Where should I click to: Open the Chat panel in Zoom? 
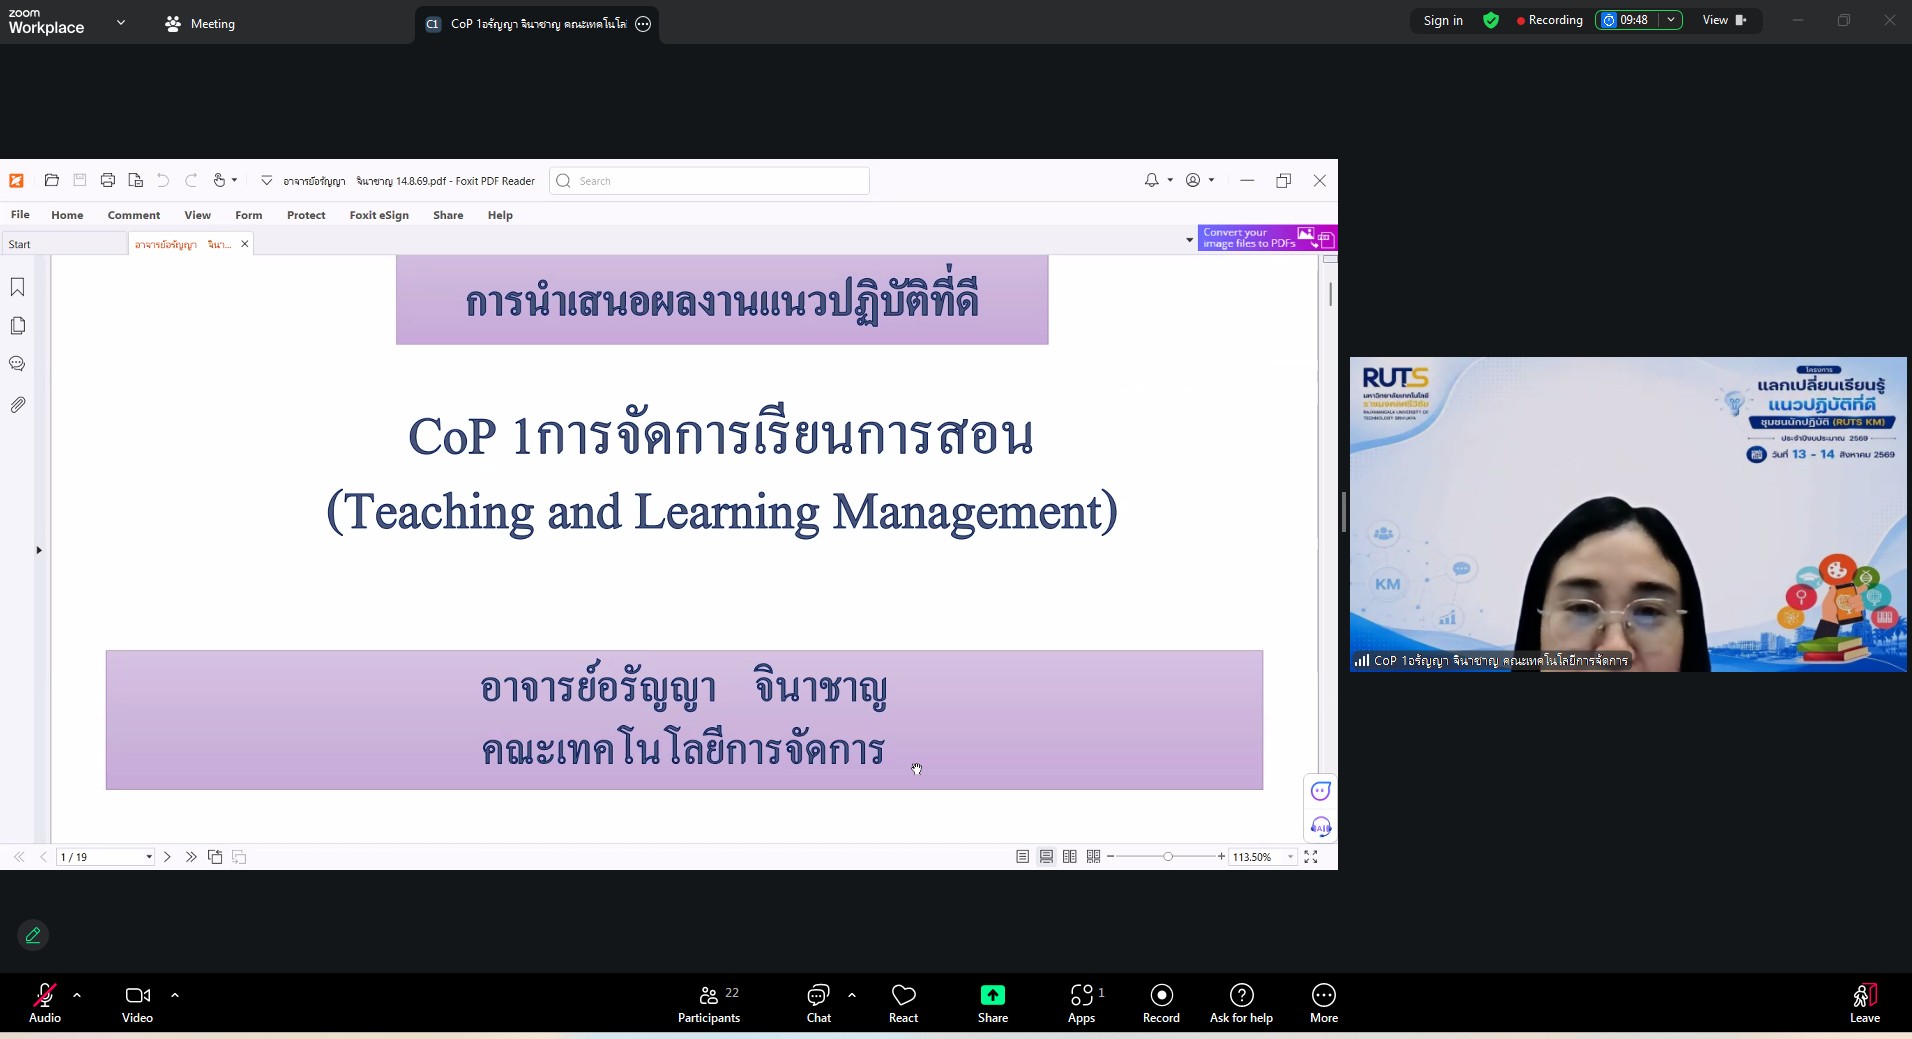(819, 1003)
